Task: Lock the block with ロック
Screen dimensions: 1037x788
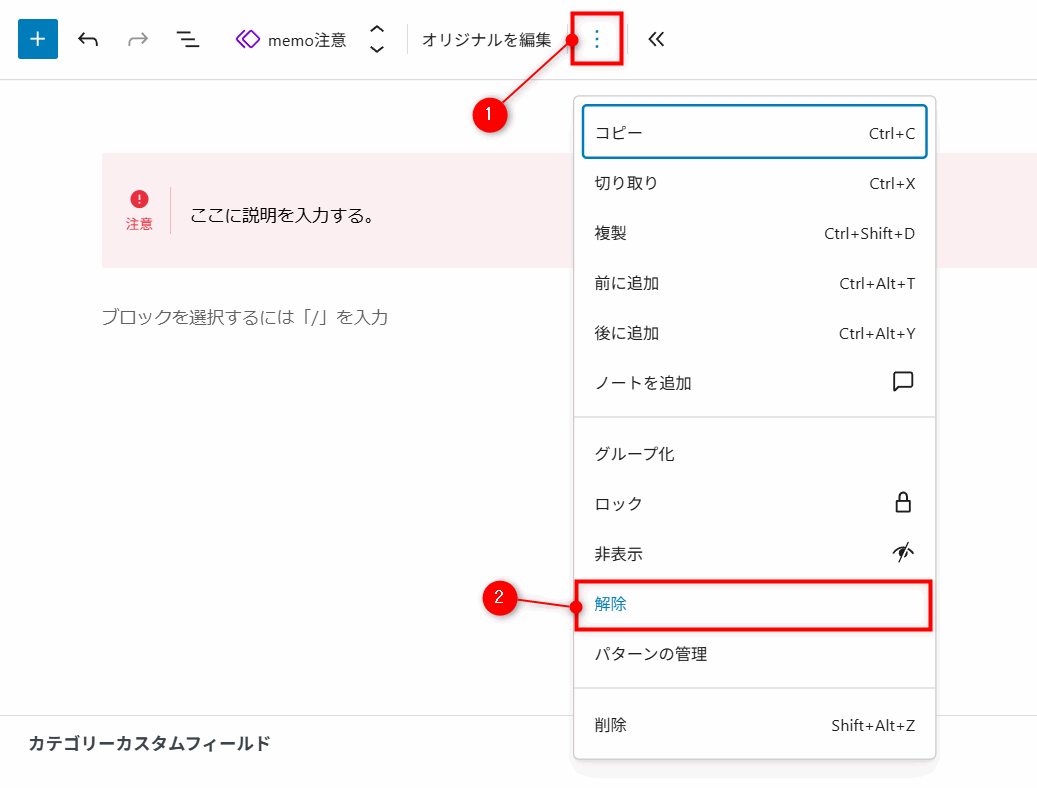Action: click(754, 504)
